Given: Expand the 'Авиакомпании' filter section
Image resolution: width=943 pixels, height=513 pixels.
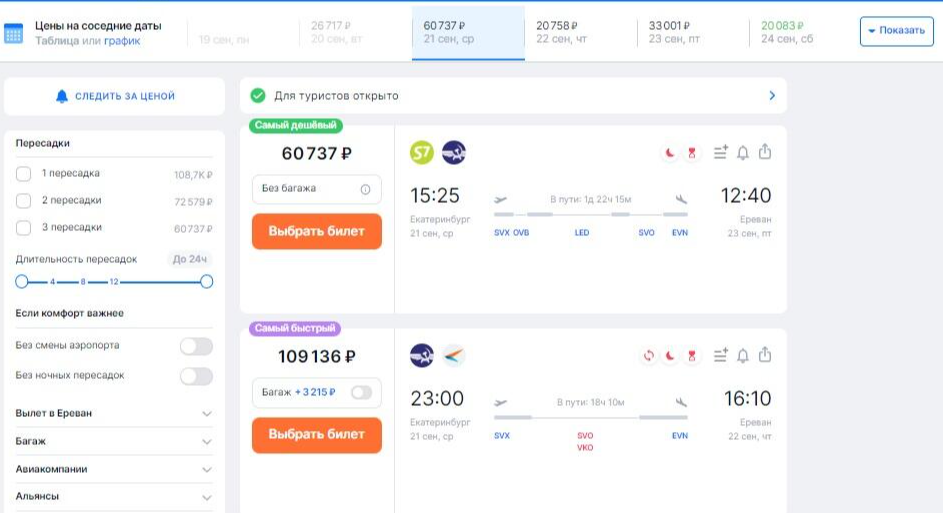Looking at the screenshot, I should [x=207, y=468].
